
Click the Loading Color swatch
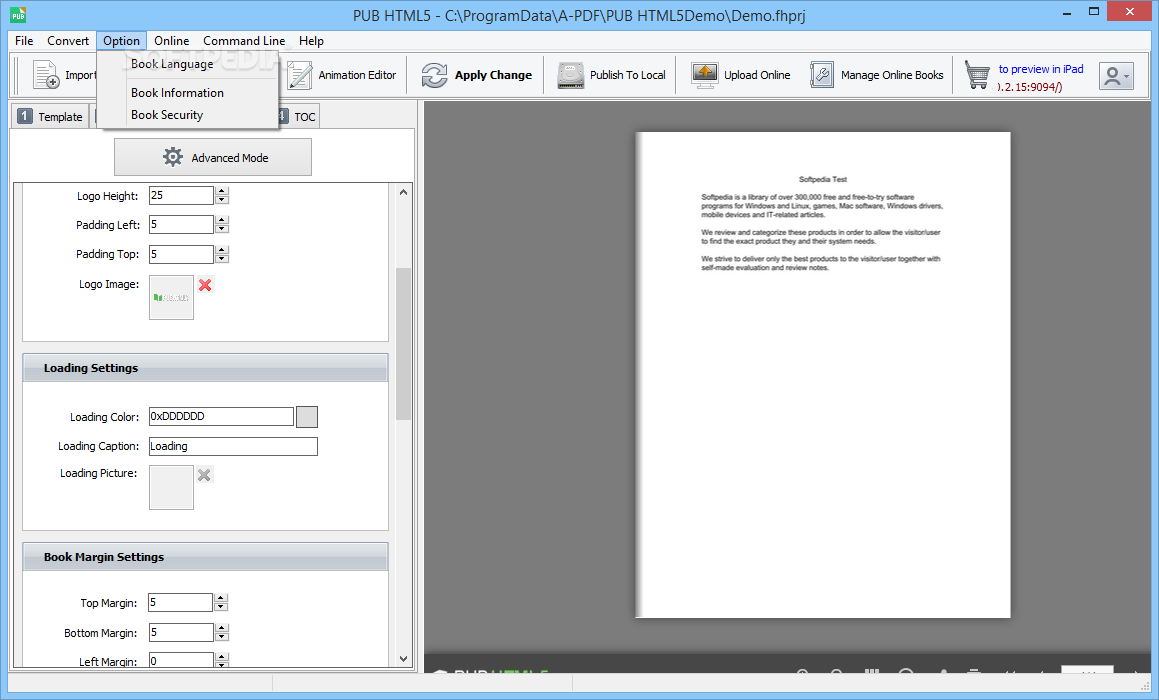coord(307,417)
